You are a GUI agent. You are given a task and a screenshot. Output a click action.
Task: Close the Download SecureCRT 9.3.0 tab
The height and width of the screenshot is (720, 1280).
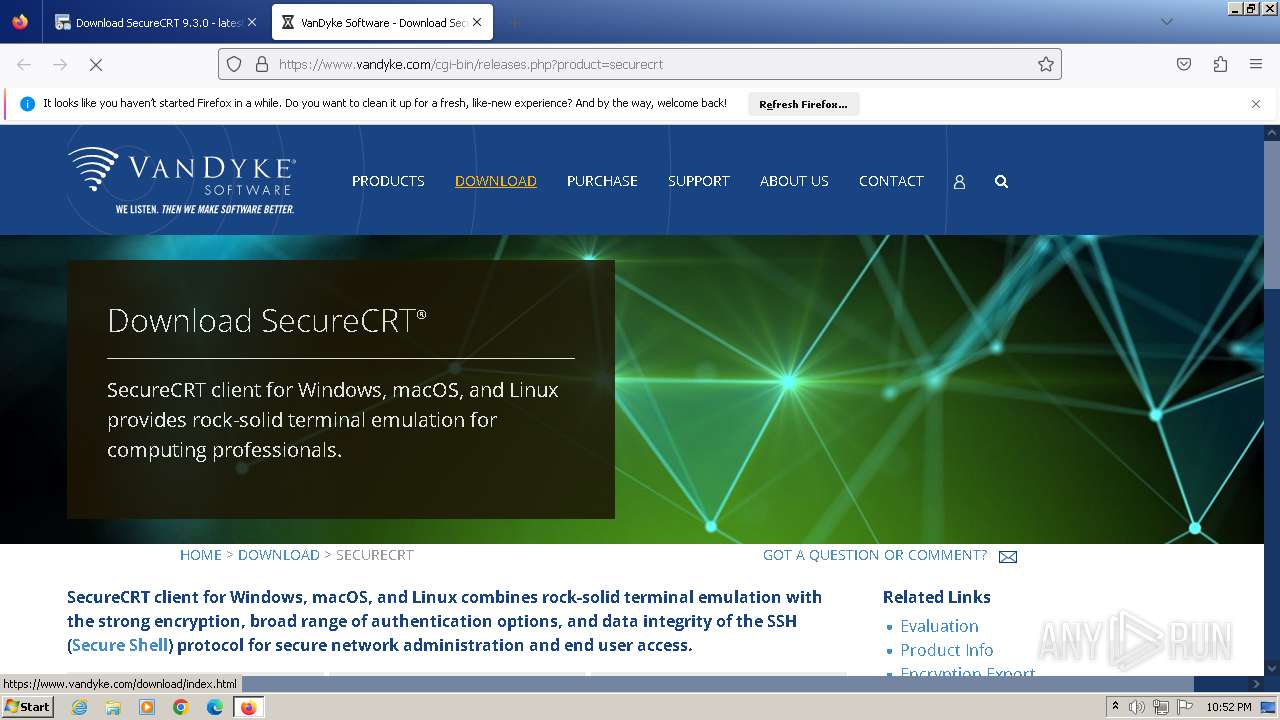pyautogui.click(x=251, y=22)
